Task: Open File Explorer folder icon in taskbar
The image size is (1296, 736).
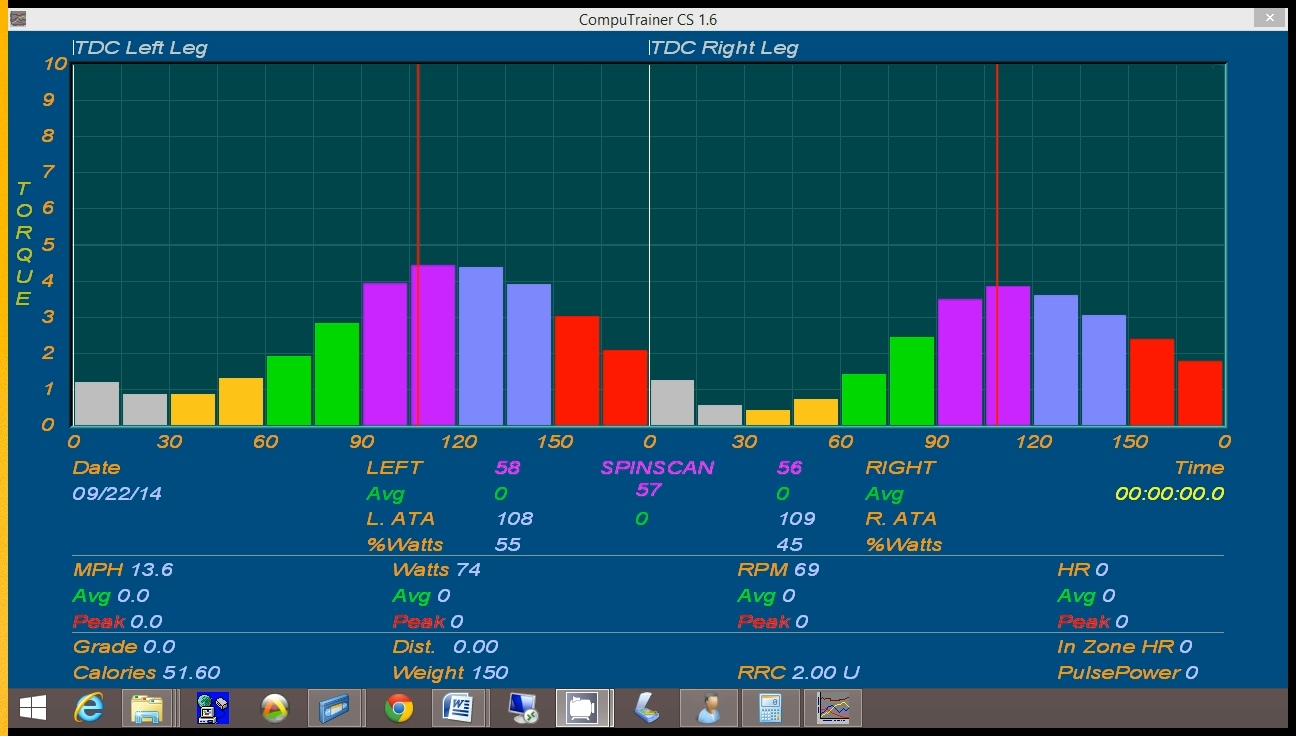Action: [x=148, y=709]
